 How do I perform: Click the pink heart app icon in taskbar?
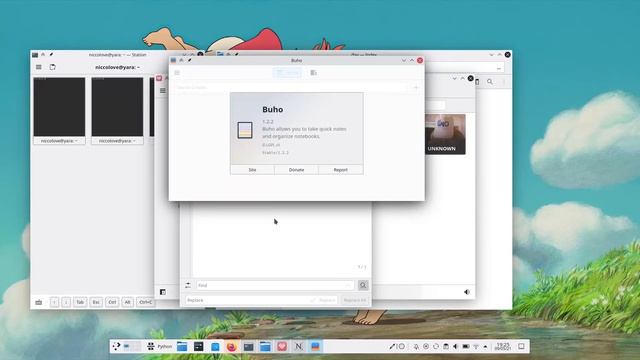pyautogui.click(x=282, y=347)
